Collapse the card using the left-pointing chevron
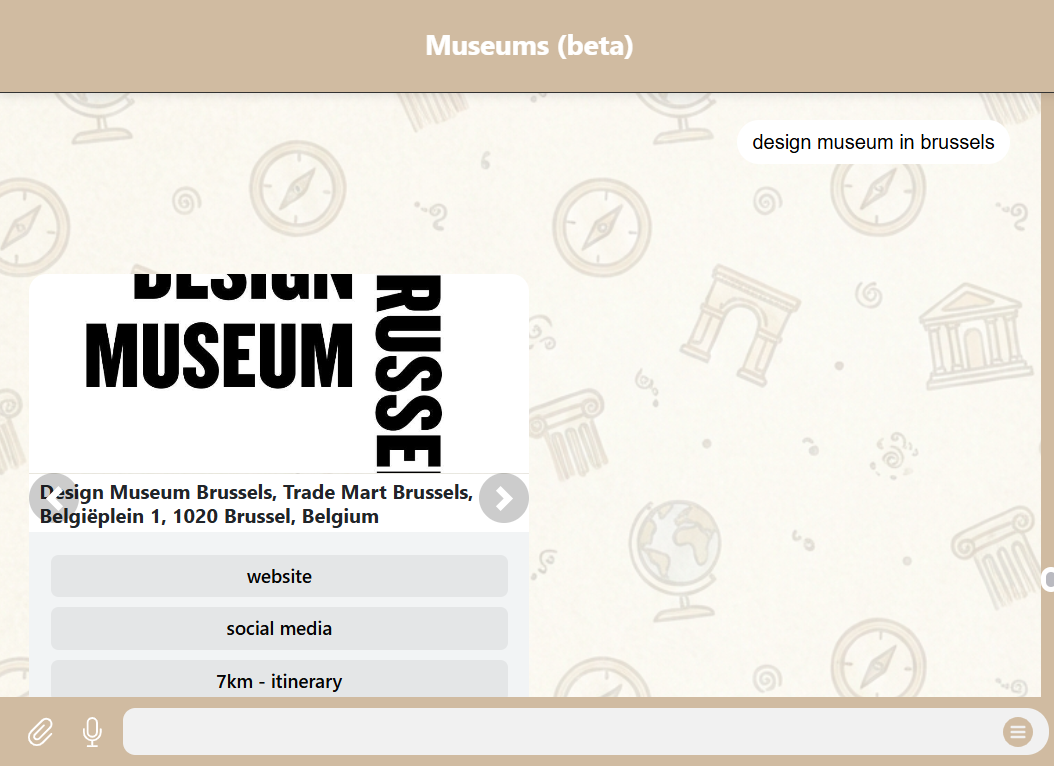The height and width of the screenshot is (766, 1054). click(x=53, y=498)
